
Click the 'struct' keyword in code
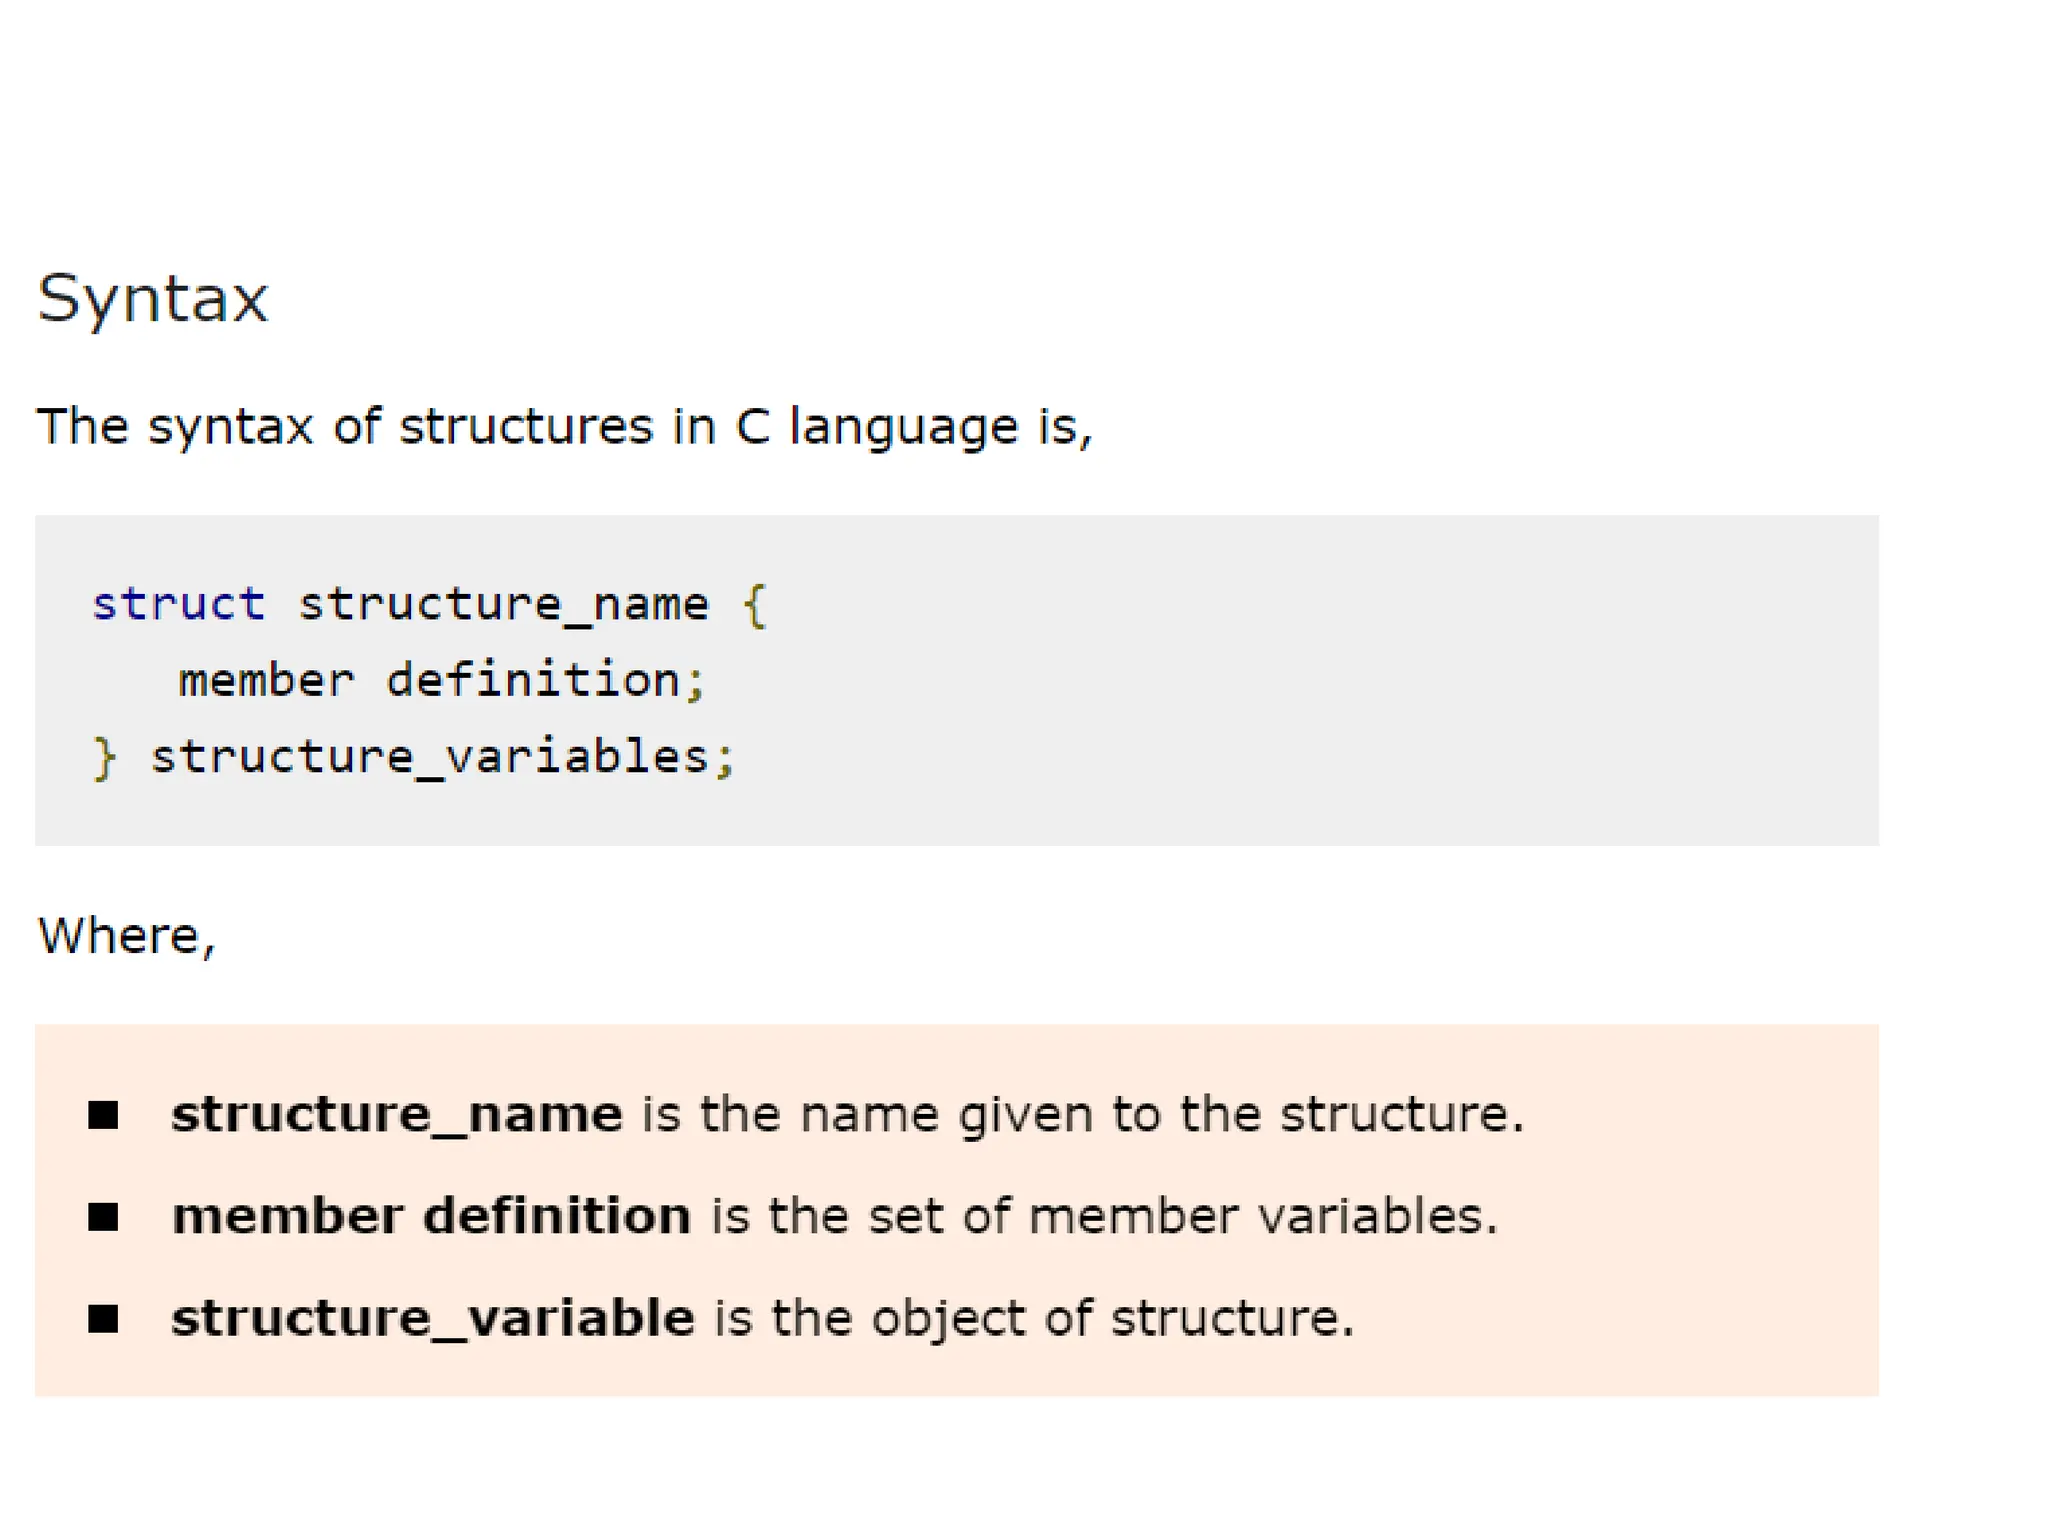[x=178, y=604]
